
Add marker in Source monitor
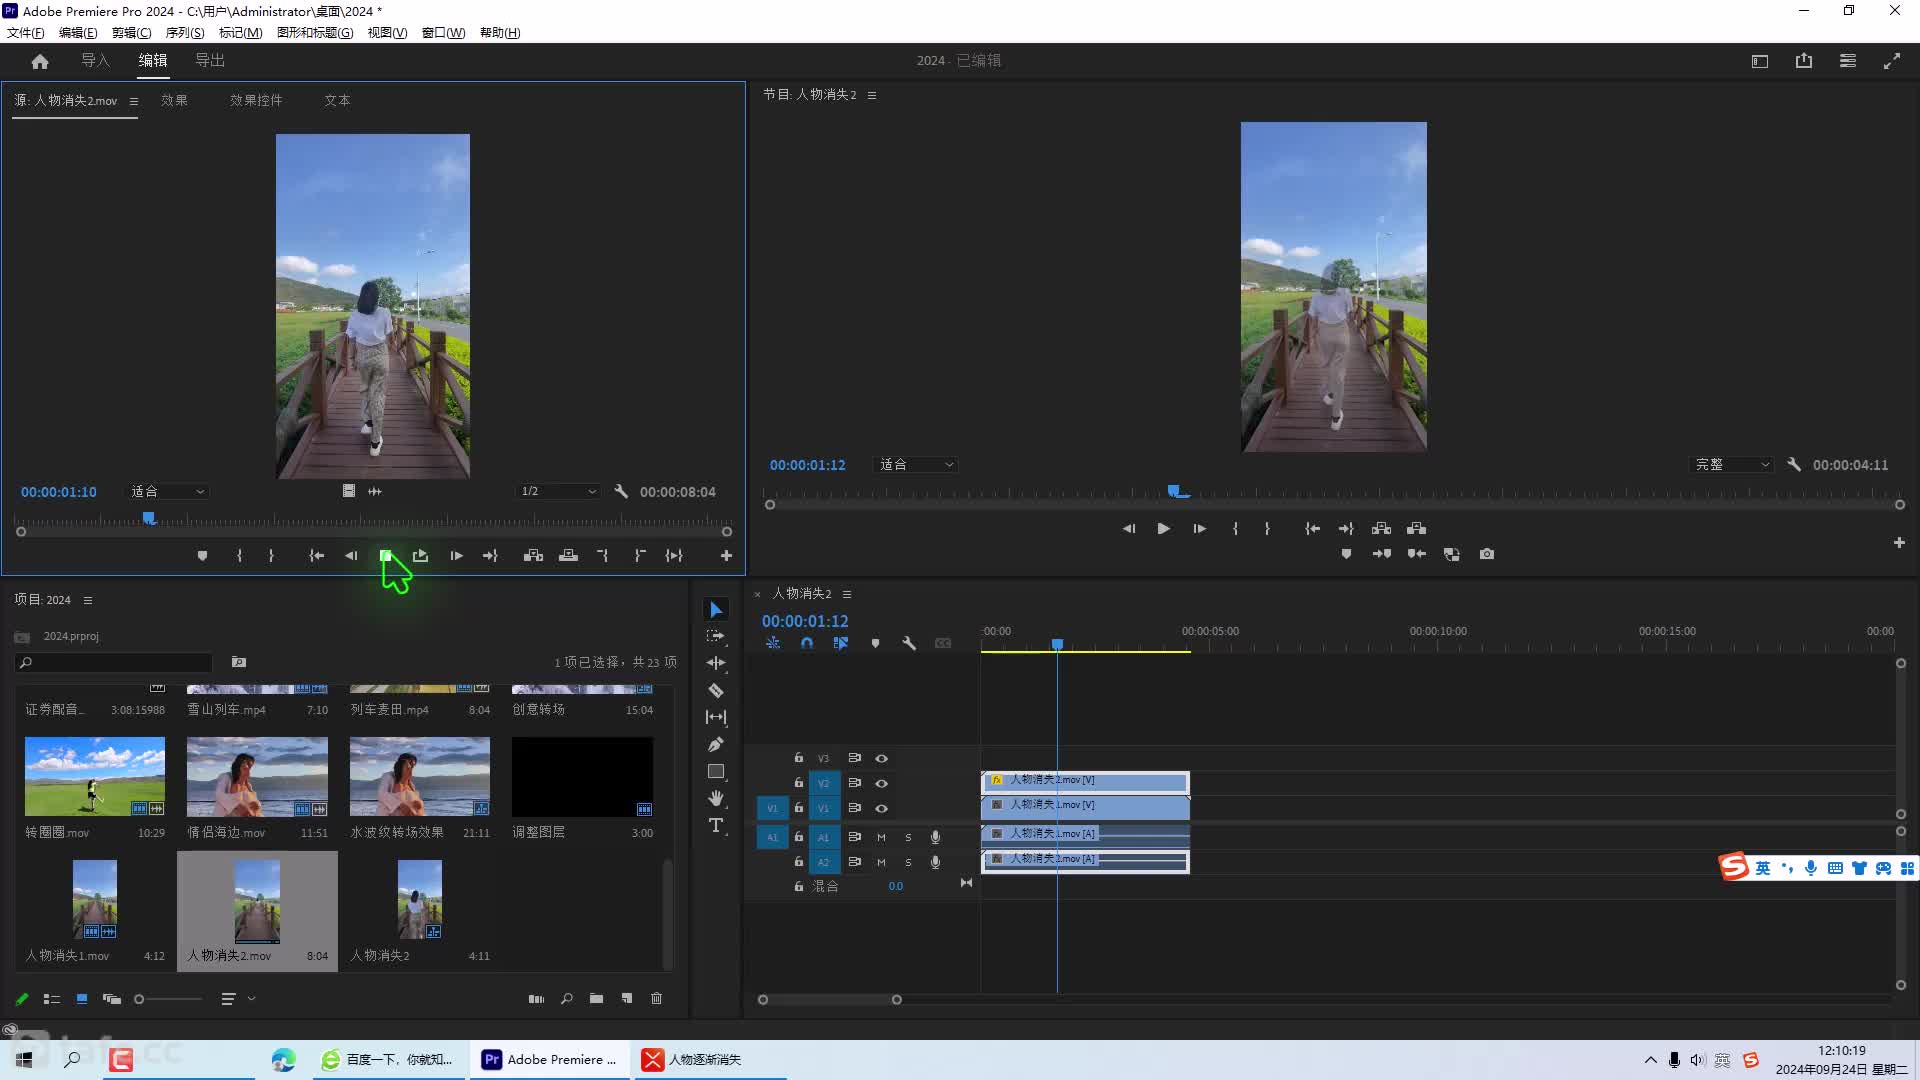(x=202, y=556)
